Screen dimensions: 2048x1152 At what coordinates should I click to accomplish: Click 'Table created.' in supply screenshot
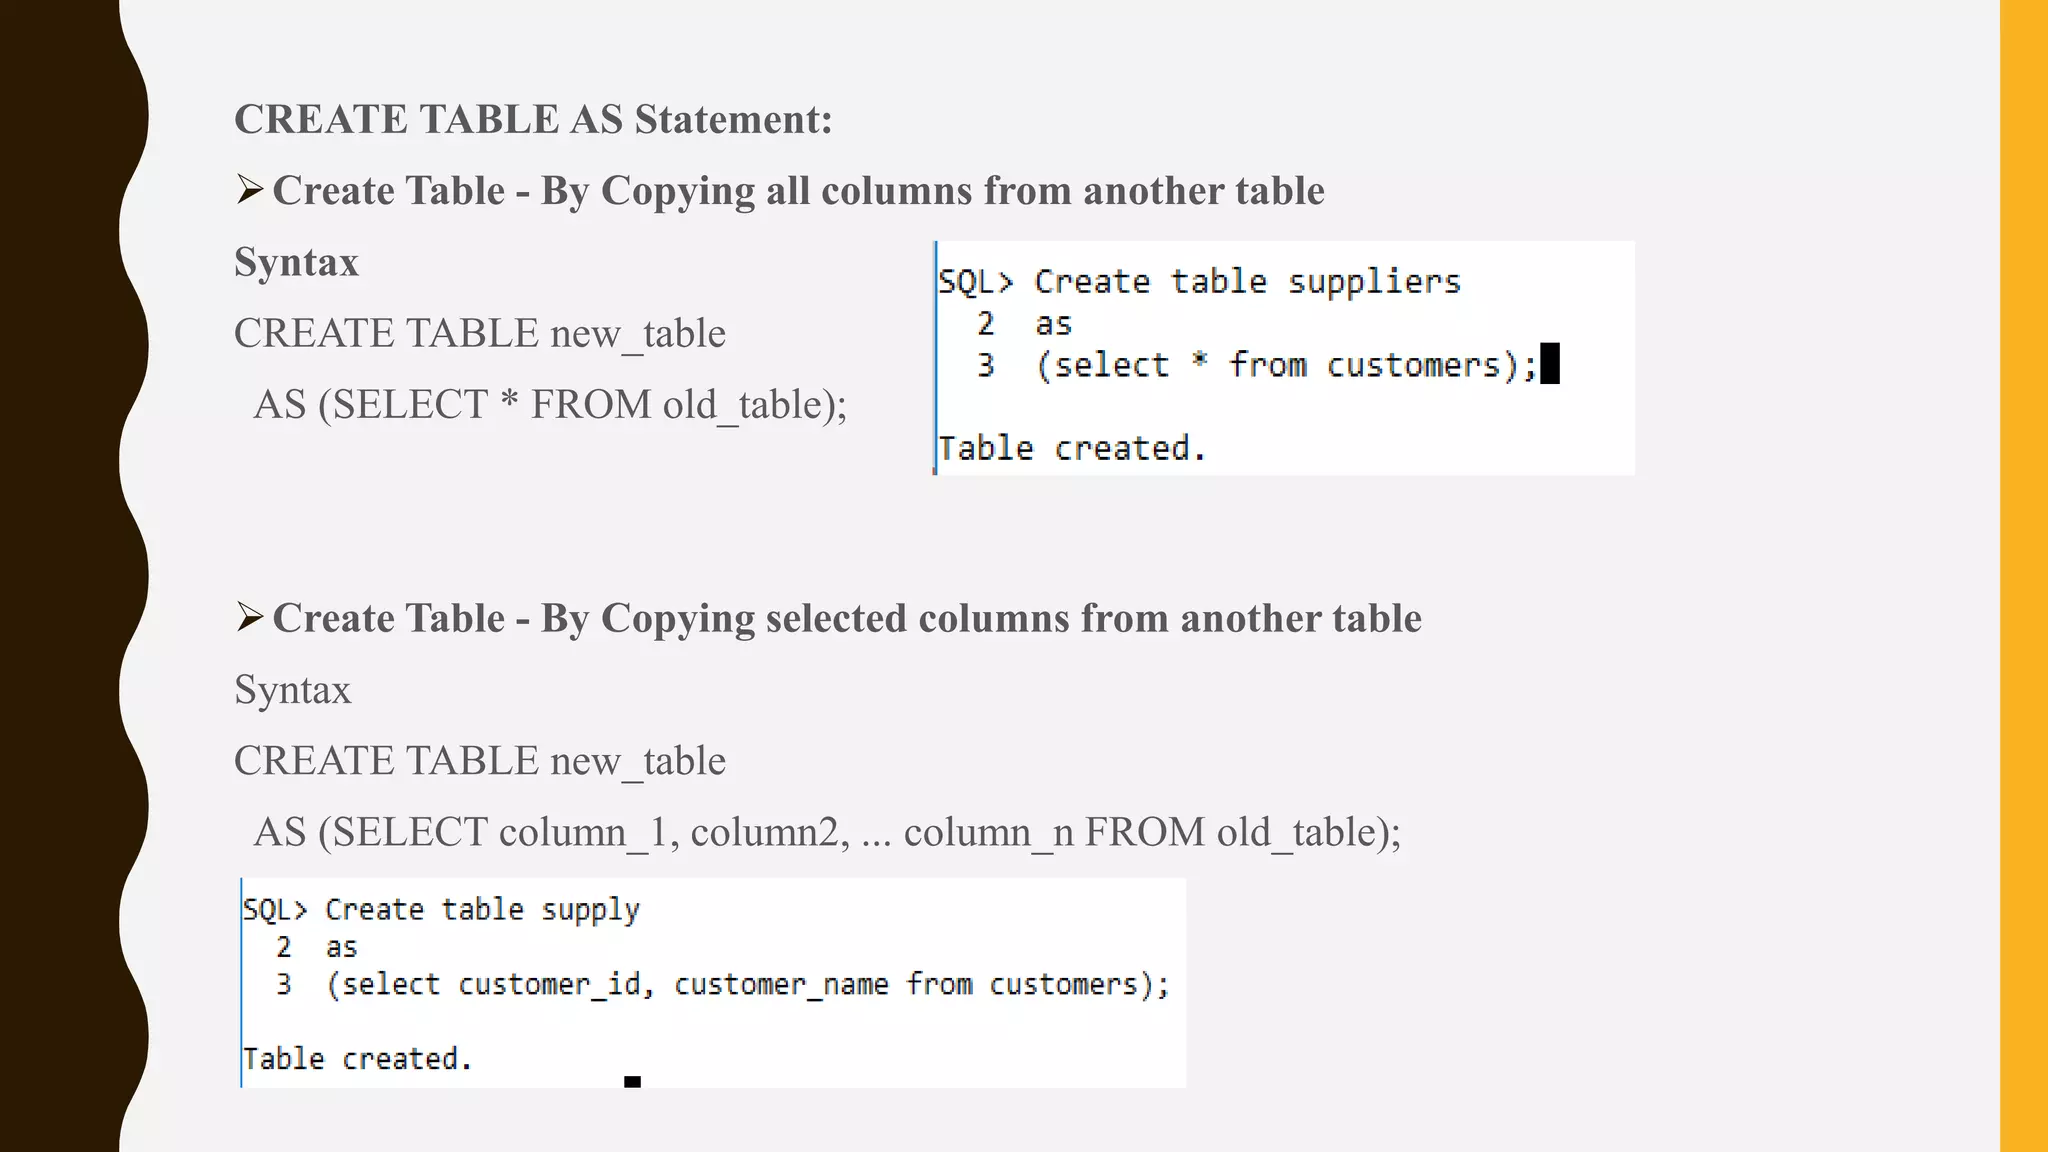pyautogui.click(x=357, y=1059)
